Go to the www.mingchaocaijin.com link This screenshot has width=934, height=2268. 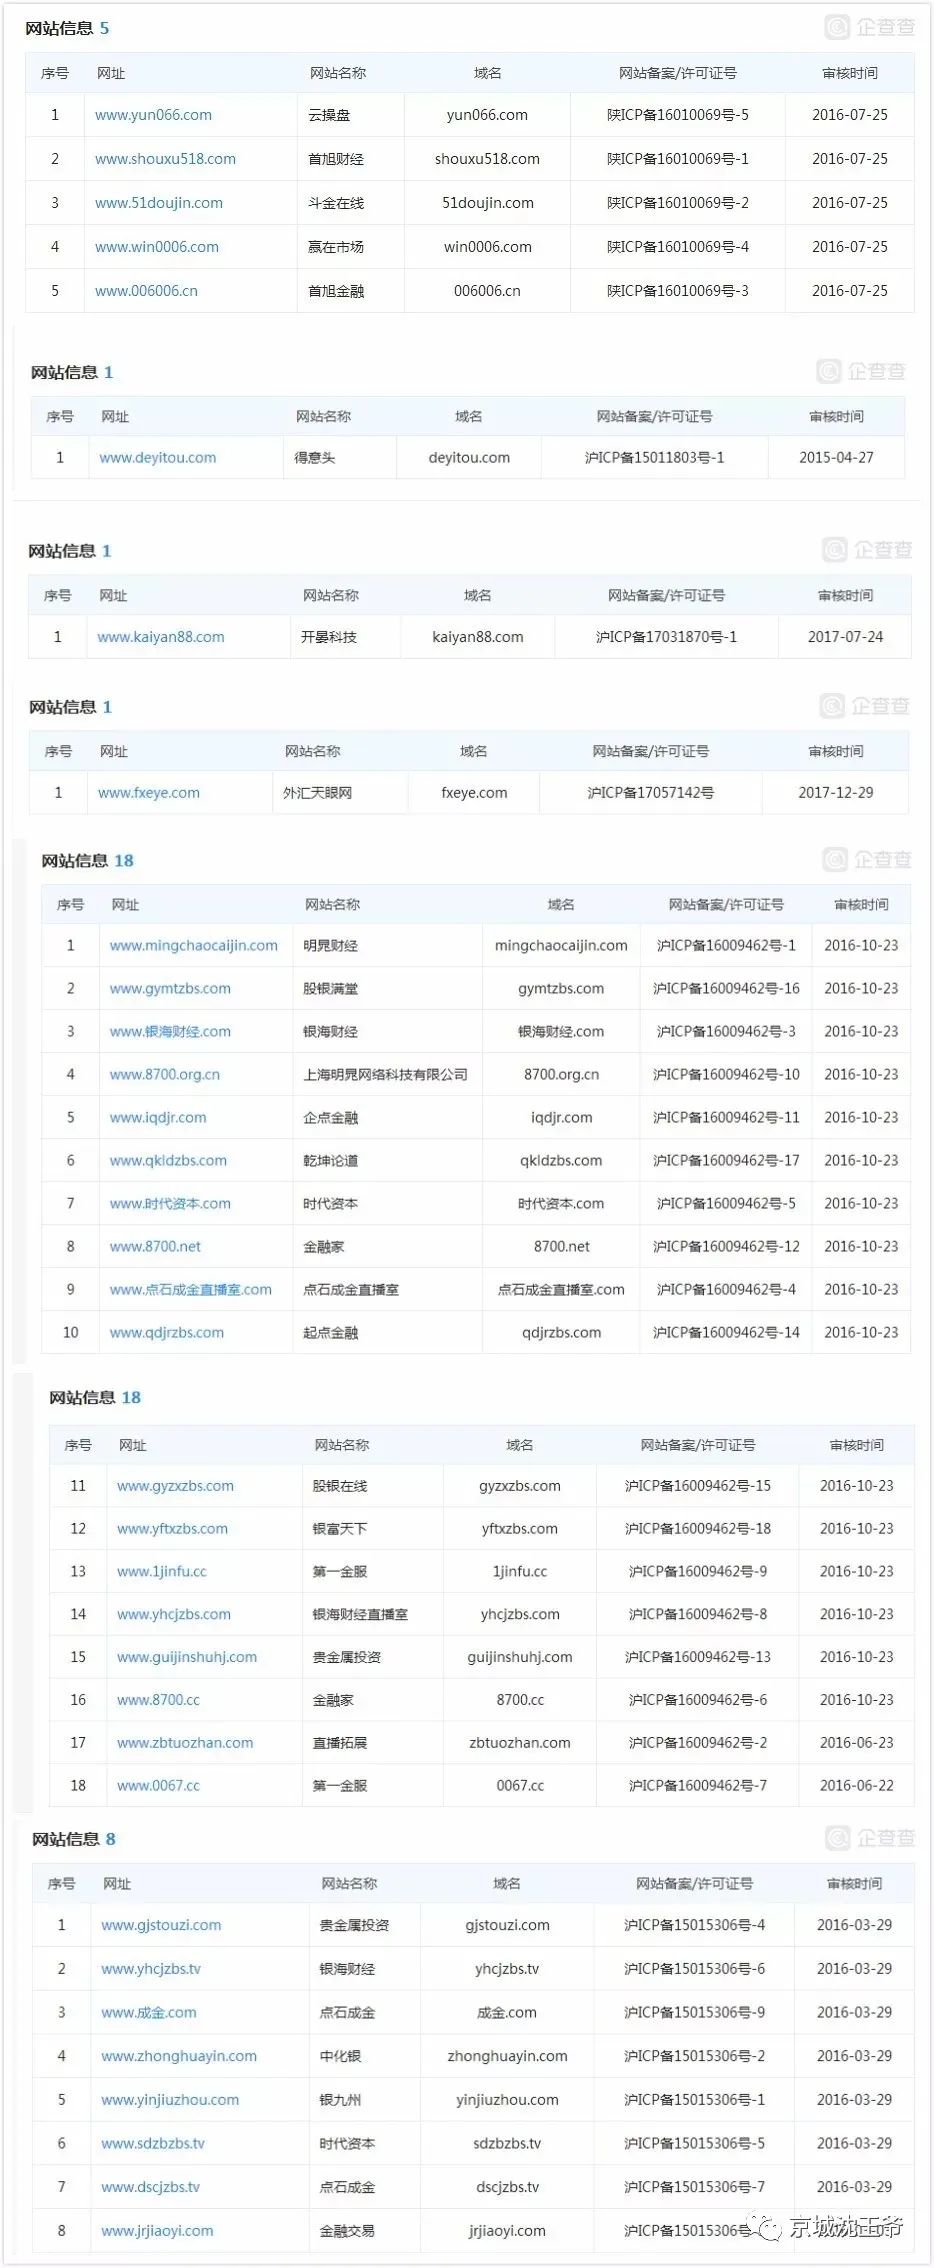point(193,946)
